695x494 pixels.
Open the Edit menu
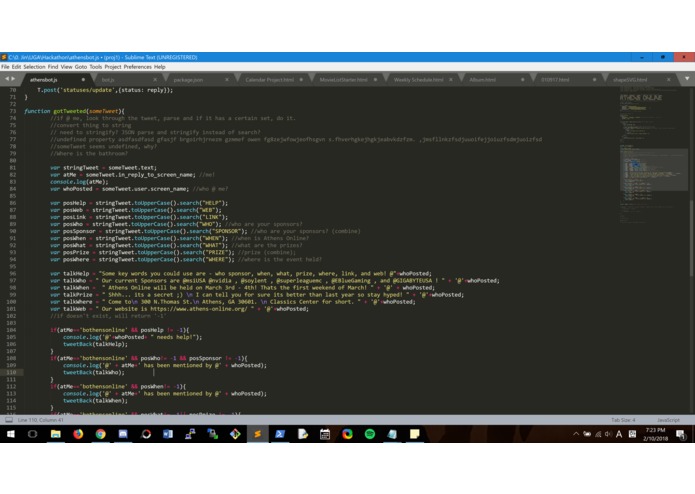click(16, 67)
